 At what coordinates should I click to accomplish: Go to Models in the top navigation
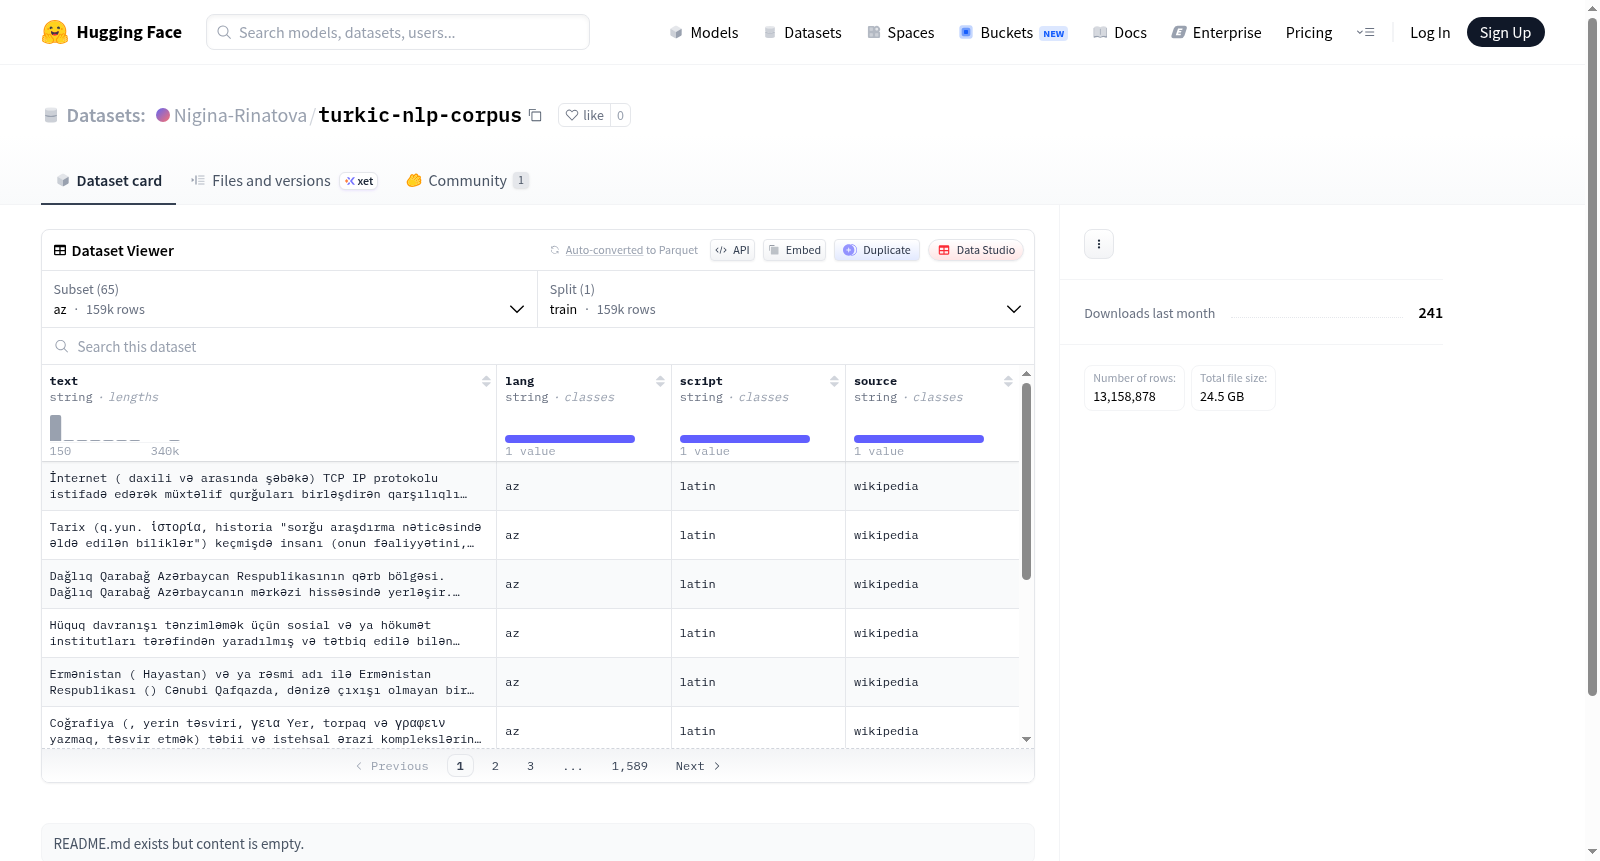click(704, 32)
